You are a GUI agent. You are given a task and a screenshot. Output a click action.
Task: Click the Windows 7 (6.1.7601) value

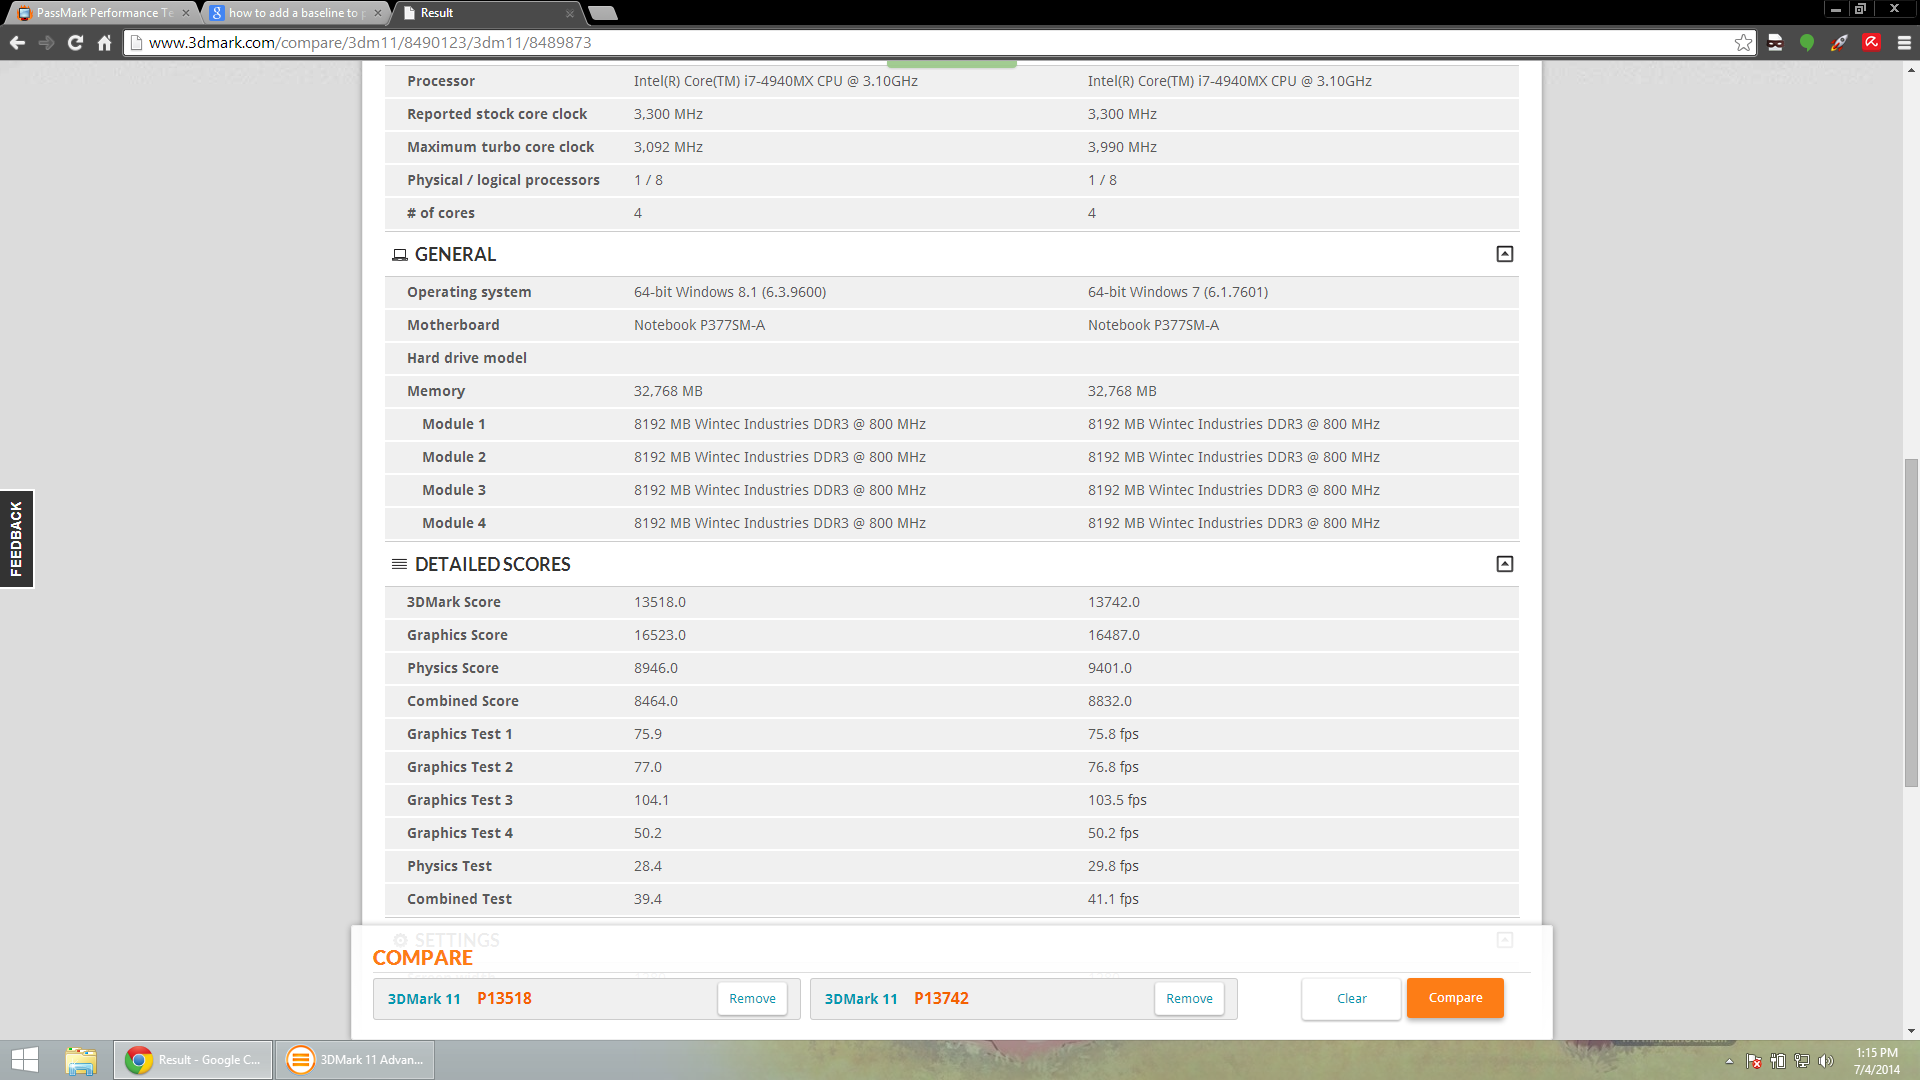point(1178,292)
